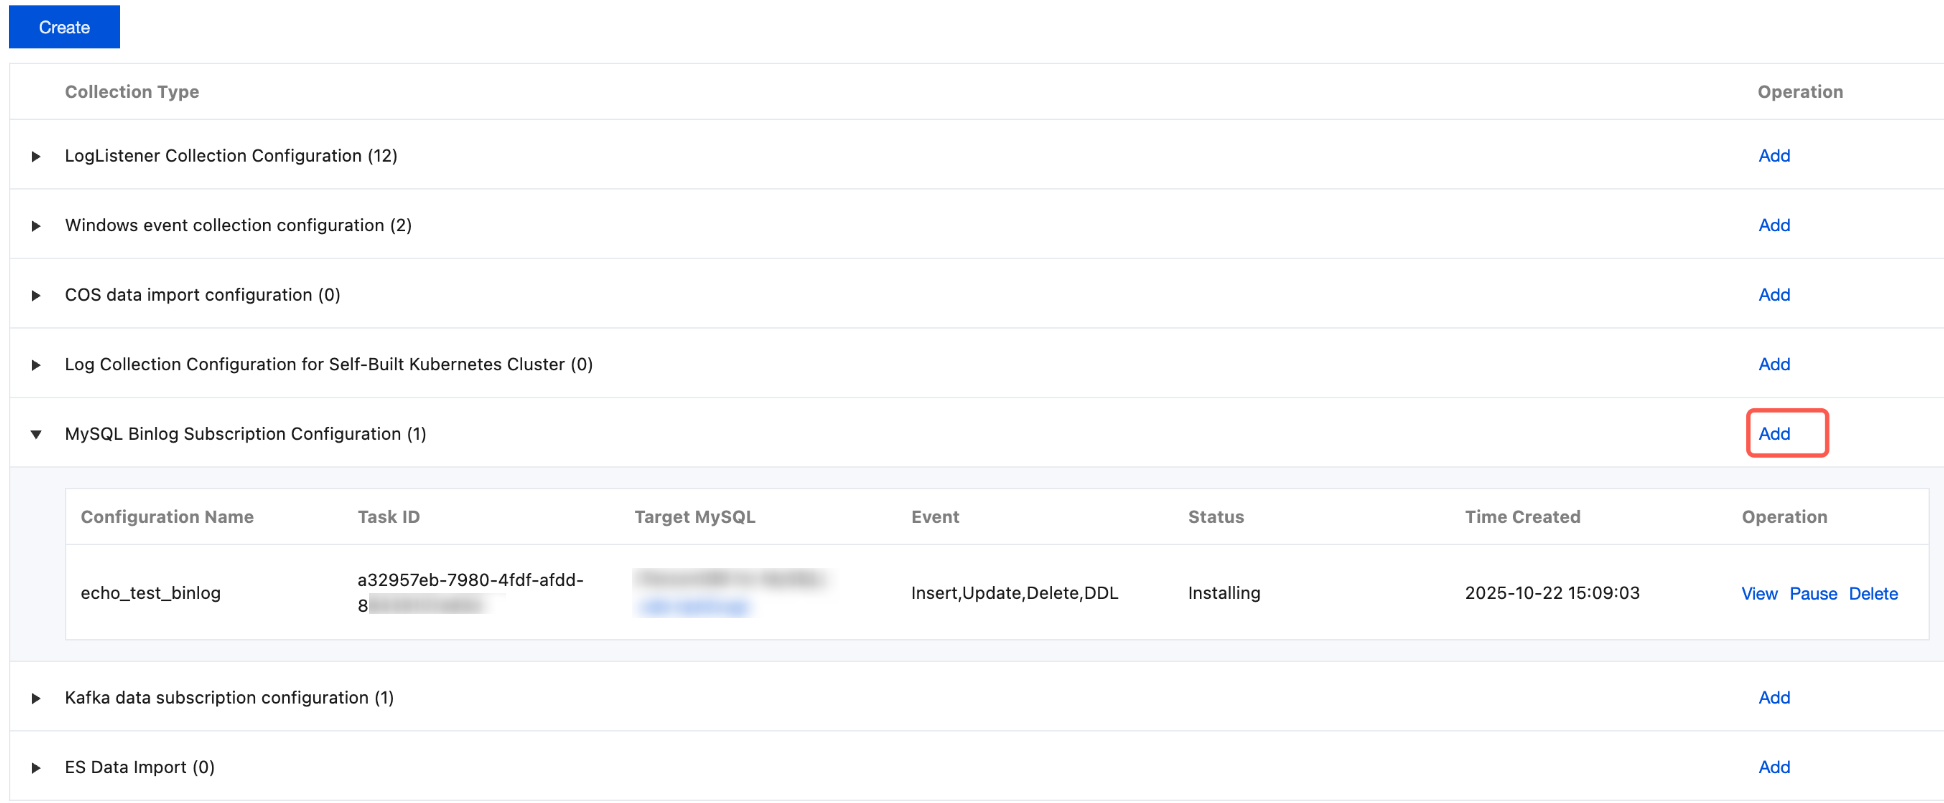
Task: Collapse MySQL Binlog Subscription Configuration row
Action: (36, 434)
